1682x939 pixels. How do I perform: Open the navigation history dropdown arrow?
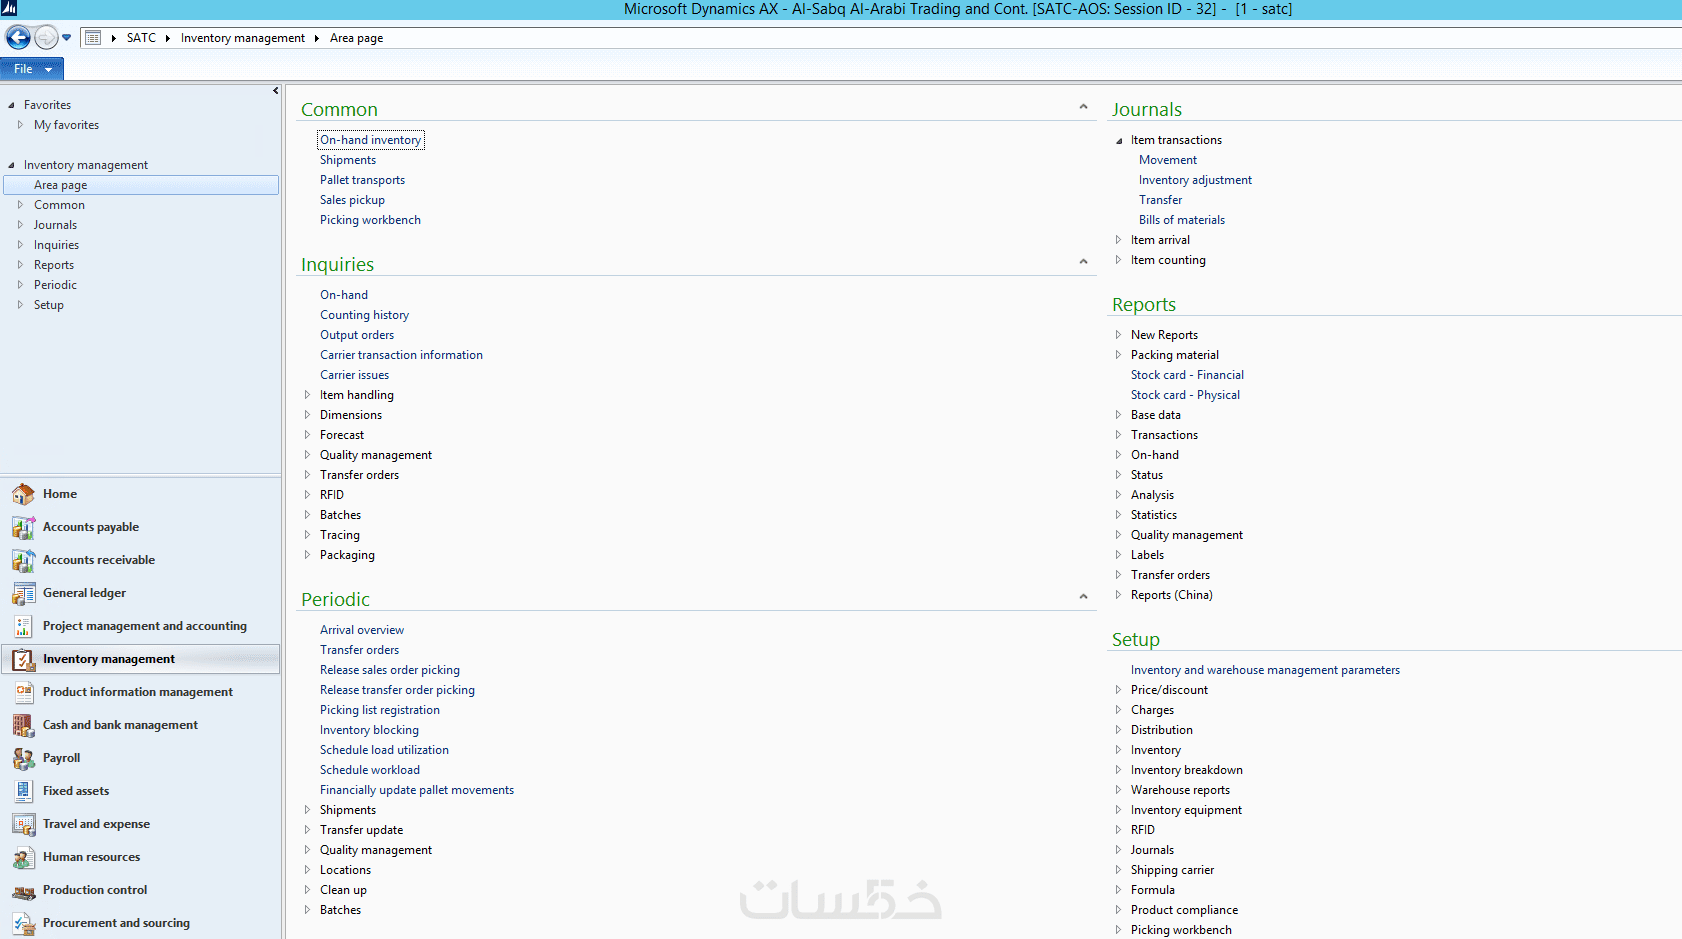(67, 38)
